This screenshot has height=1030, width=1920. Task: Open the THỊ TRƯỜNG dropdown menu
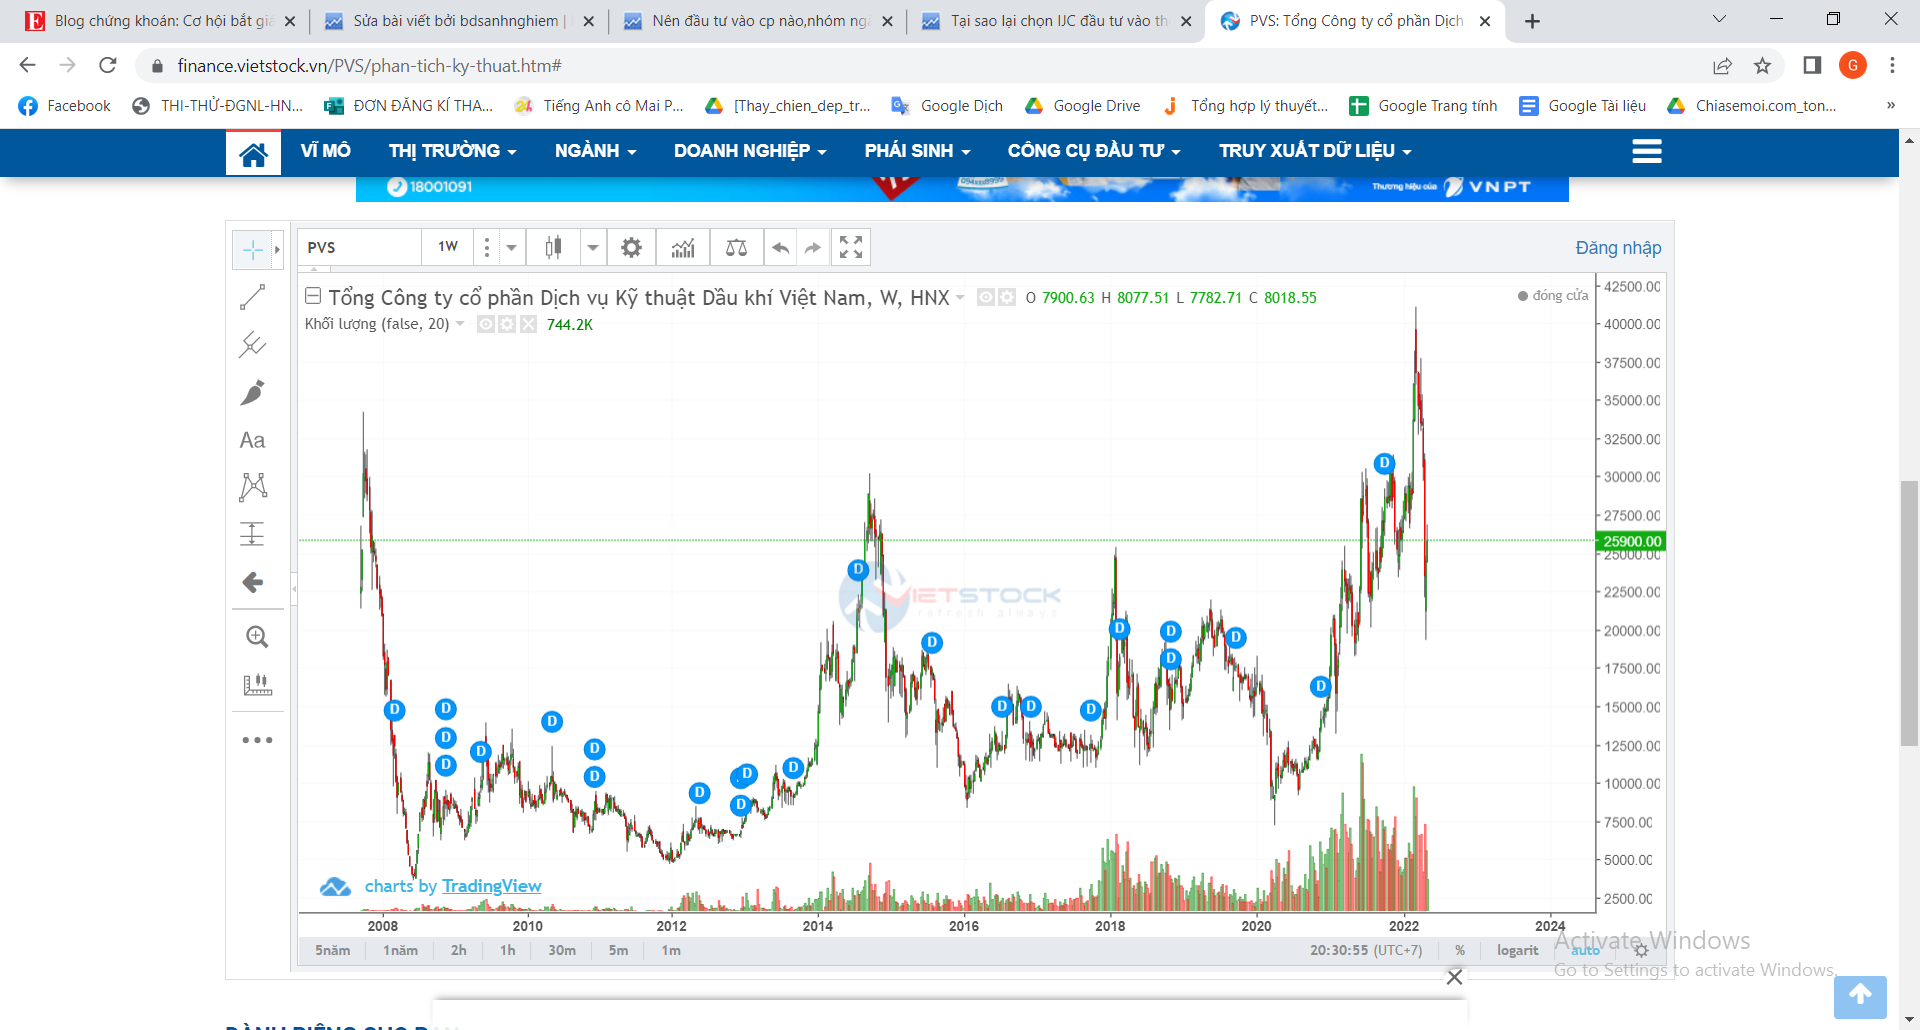pyautogui.click(x=452, y=151)
